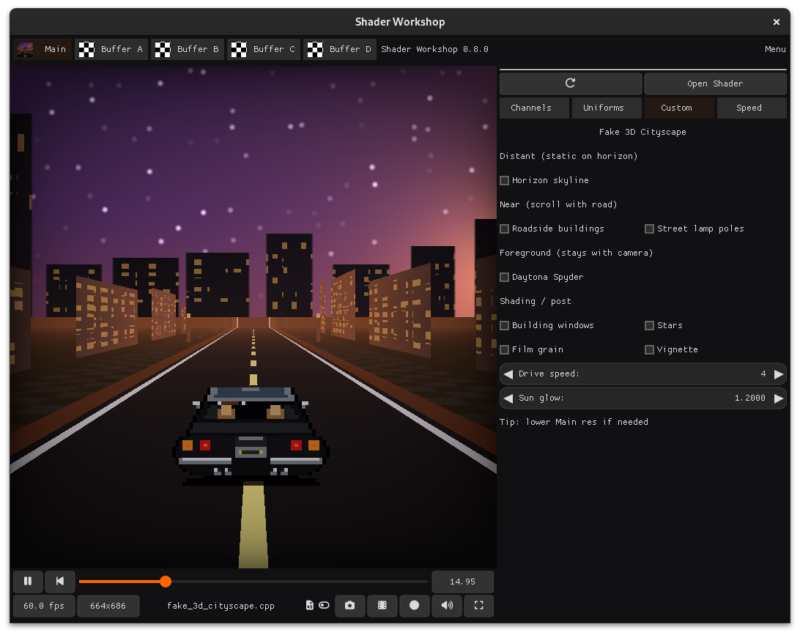Screen dimensions: 800x635
Task: Toggle the Stars checkbox
Action: (649, 325)
